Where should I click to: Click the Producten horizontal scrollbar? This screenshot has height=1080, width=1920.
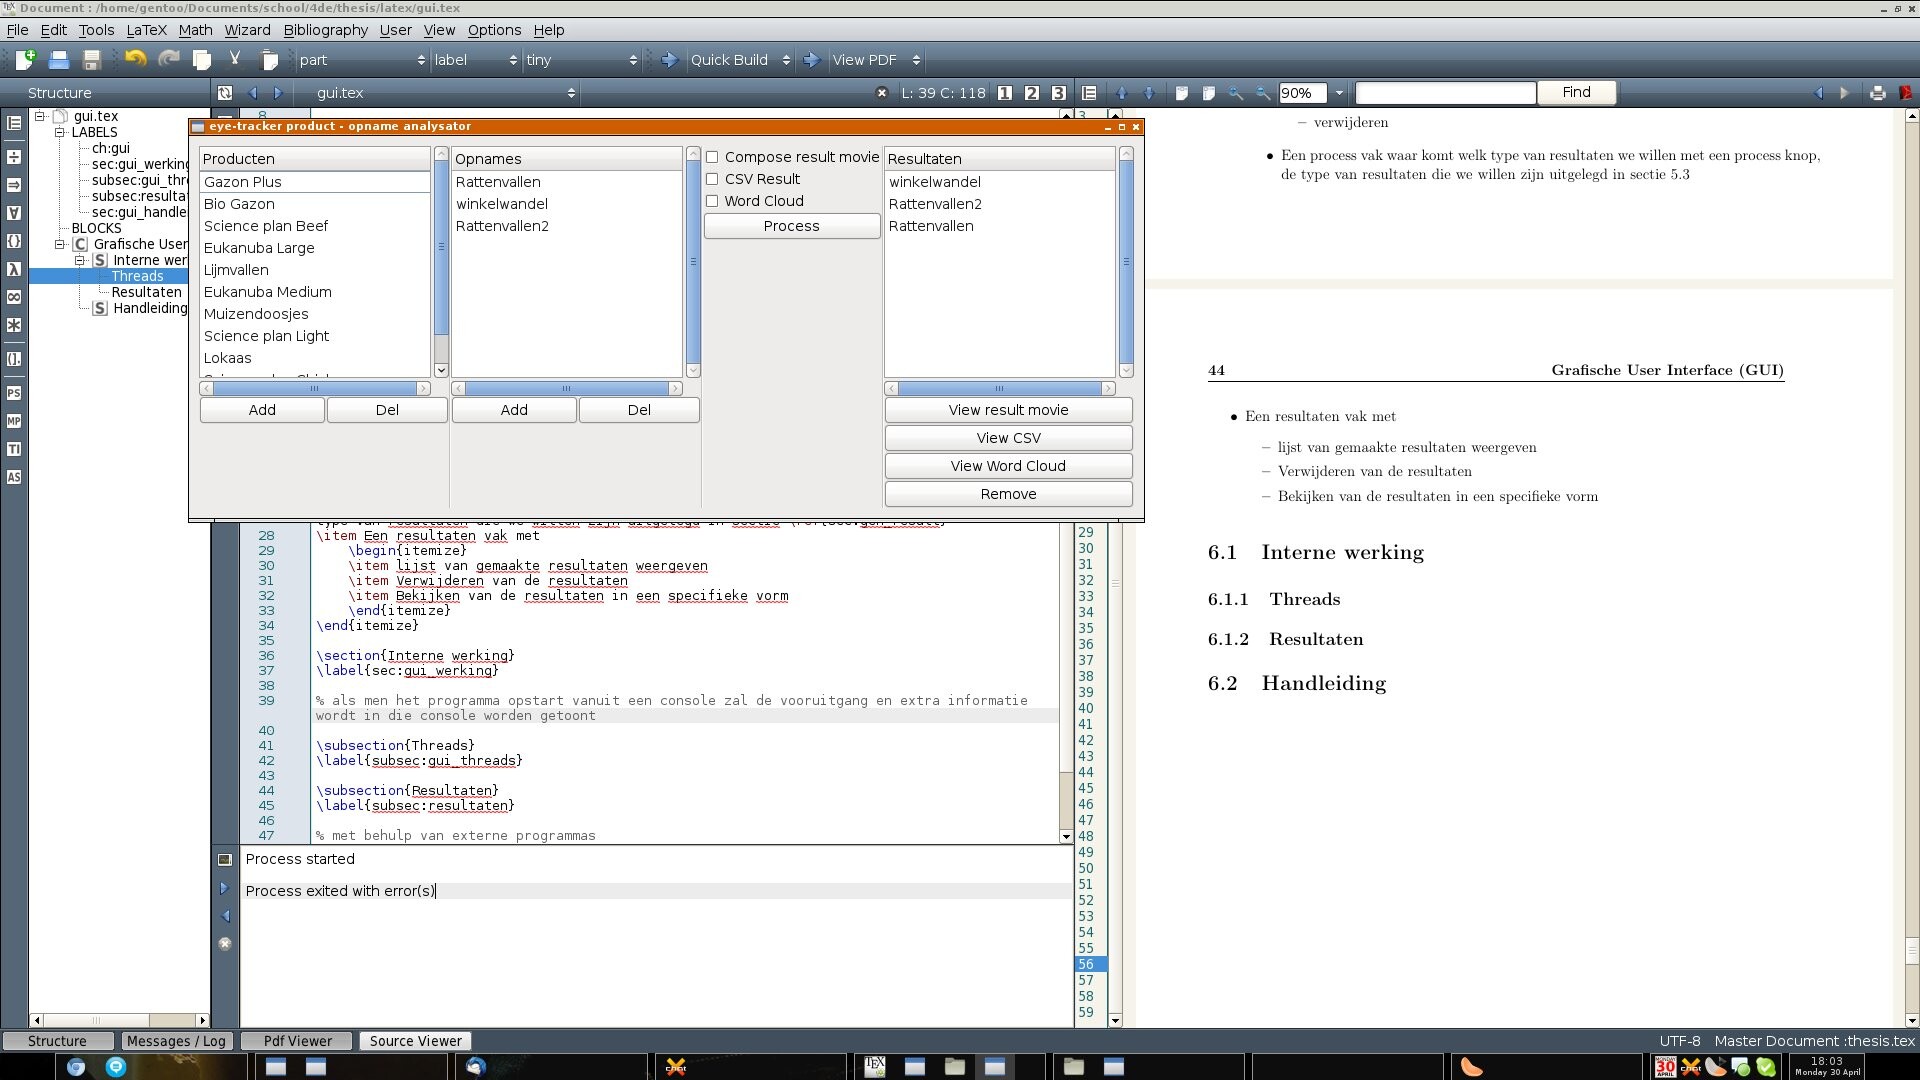314,389
